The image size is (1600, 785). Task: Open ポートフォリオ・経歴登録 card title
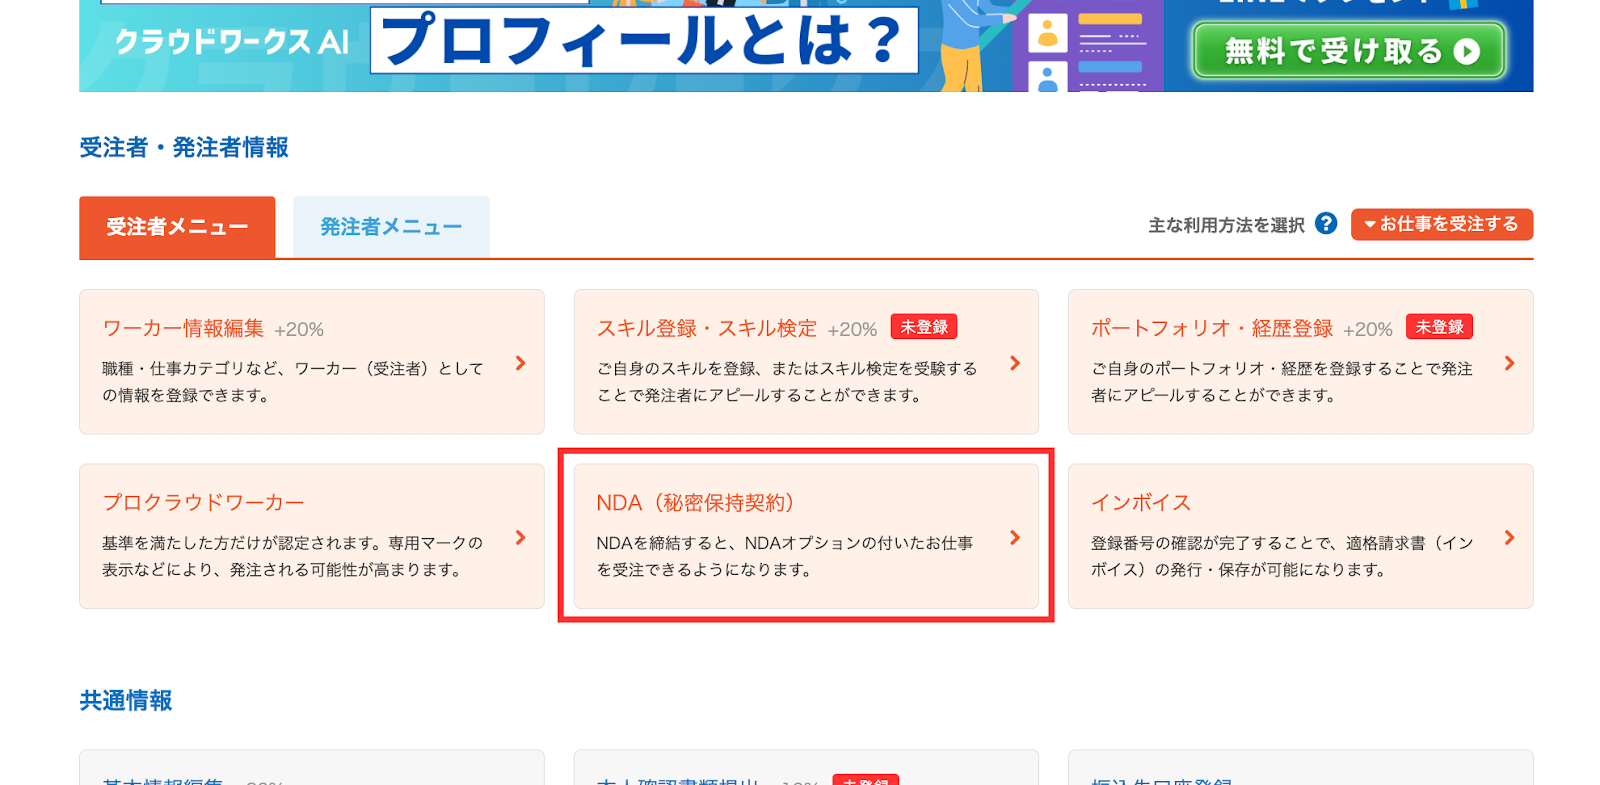click(1212, 328)
